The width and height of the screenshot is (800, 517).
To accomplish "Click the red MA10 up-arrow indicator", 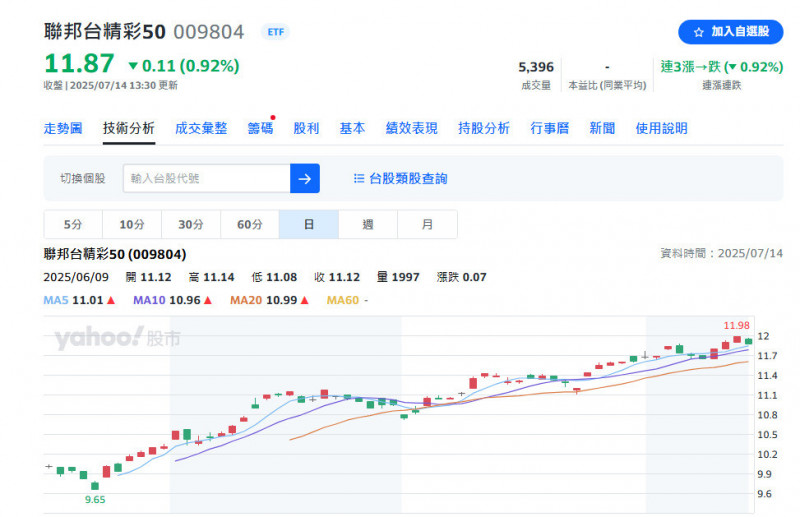I will (x=208, y=300).
